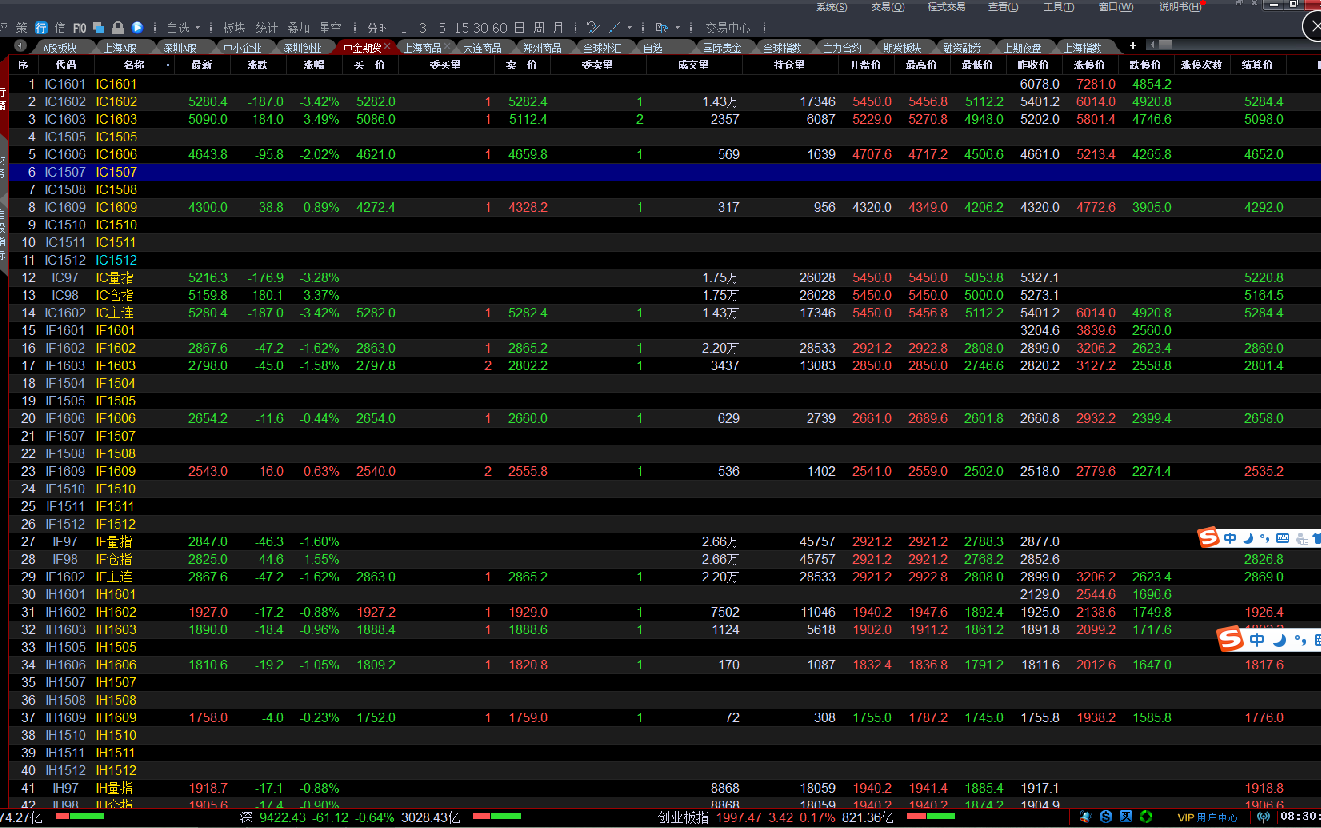Click the Sogou S input method icon

1210,538
